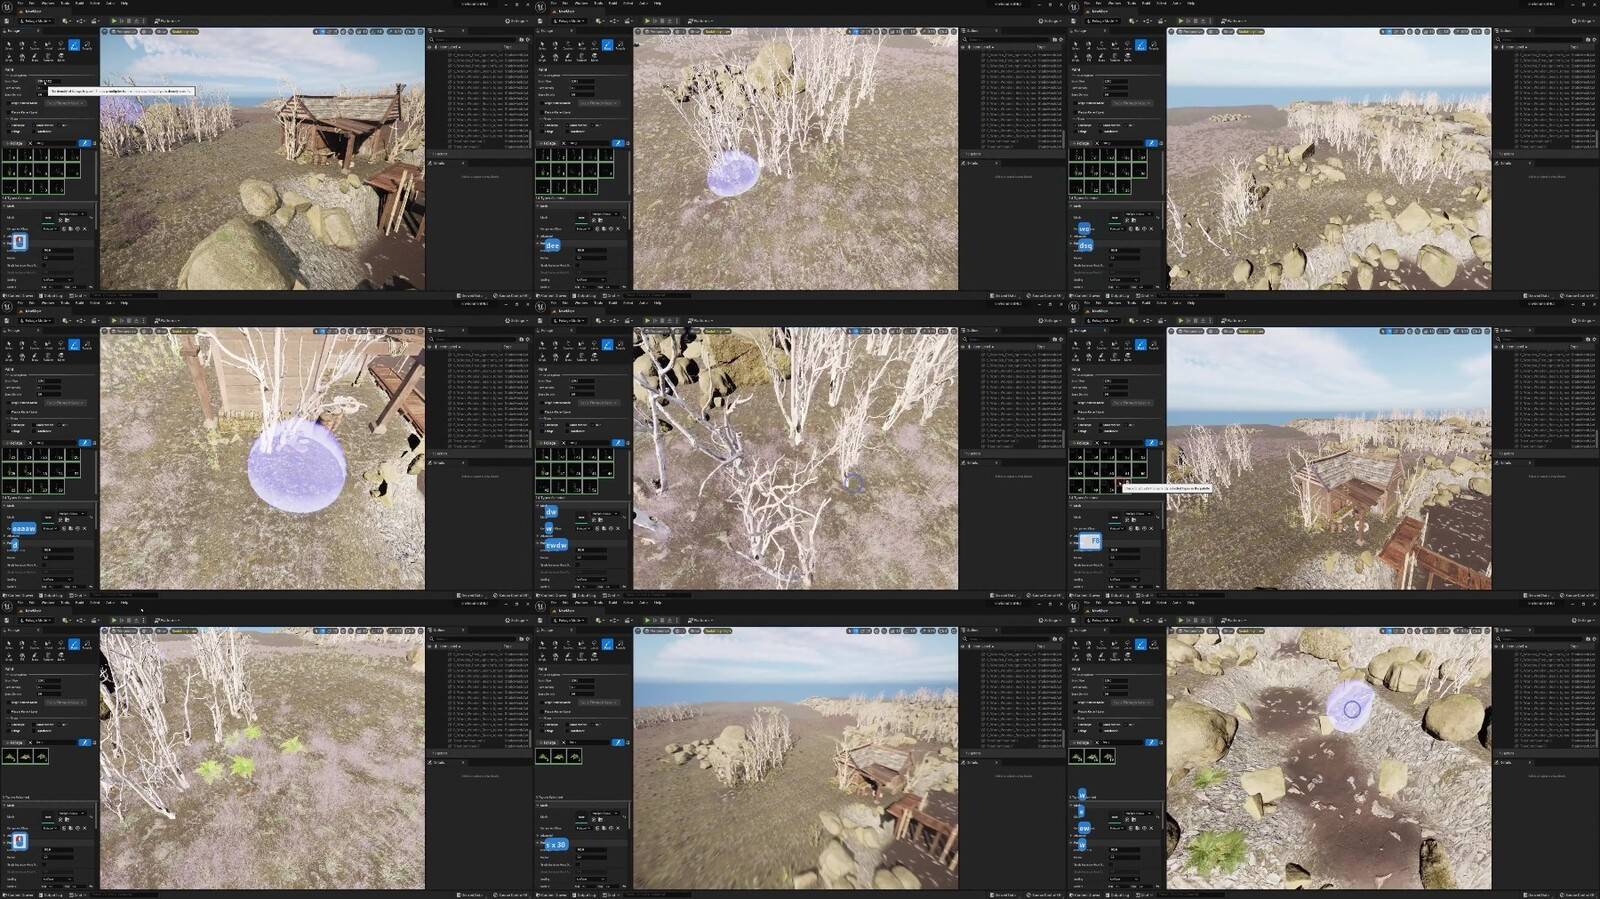Image resolution: width=1600 pixels, height=899 pixels.
Task: Click the Brush Size value in the hut-and-boulder editor
Action: tap(49, 81)
